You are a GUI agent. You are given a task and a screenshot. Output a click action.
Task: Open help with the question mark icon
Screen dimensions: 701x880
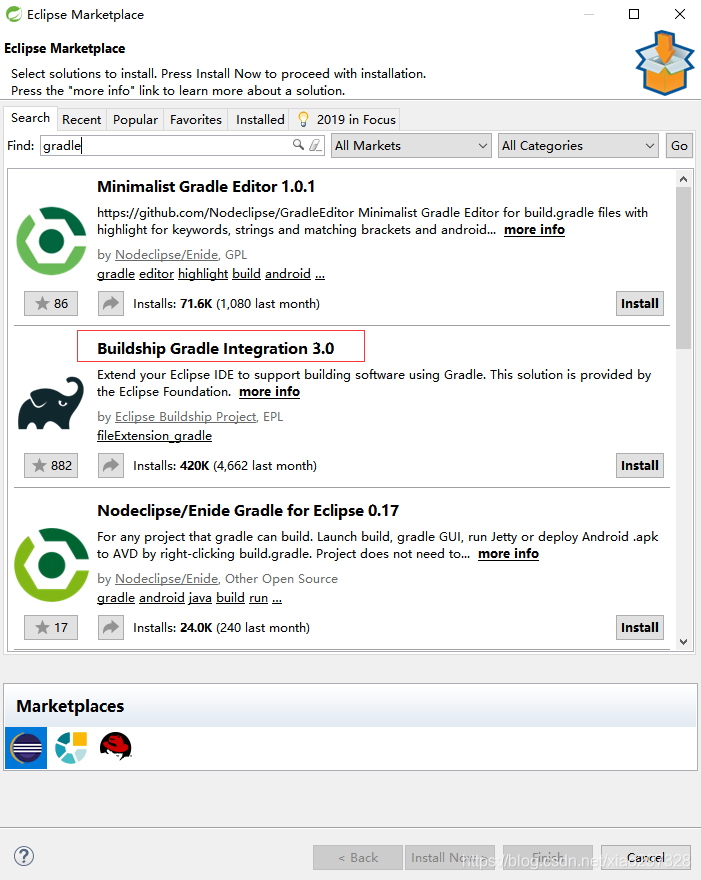[24, 856]
